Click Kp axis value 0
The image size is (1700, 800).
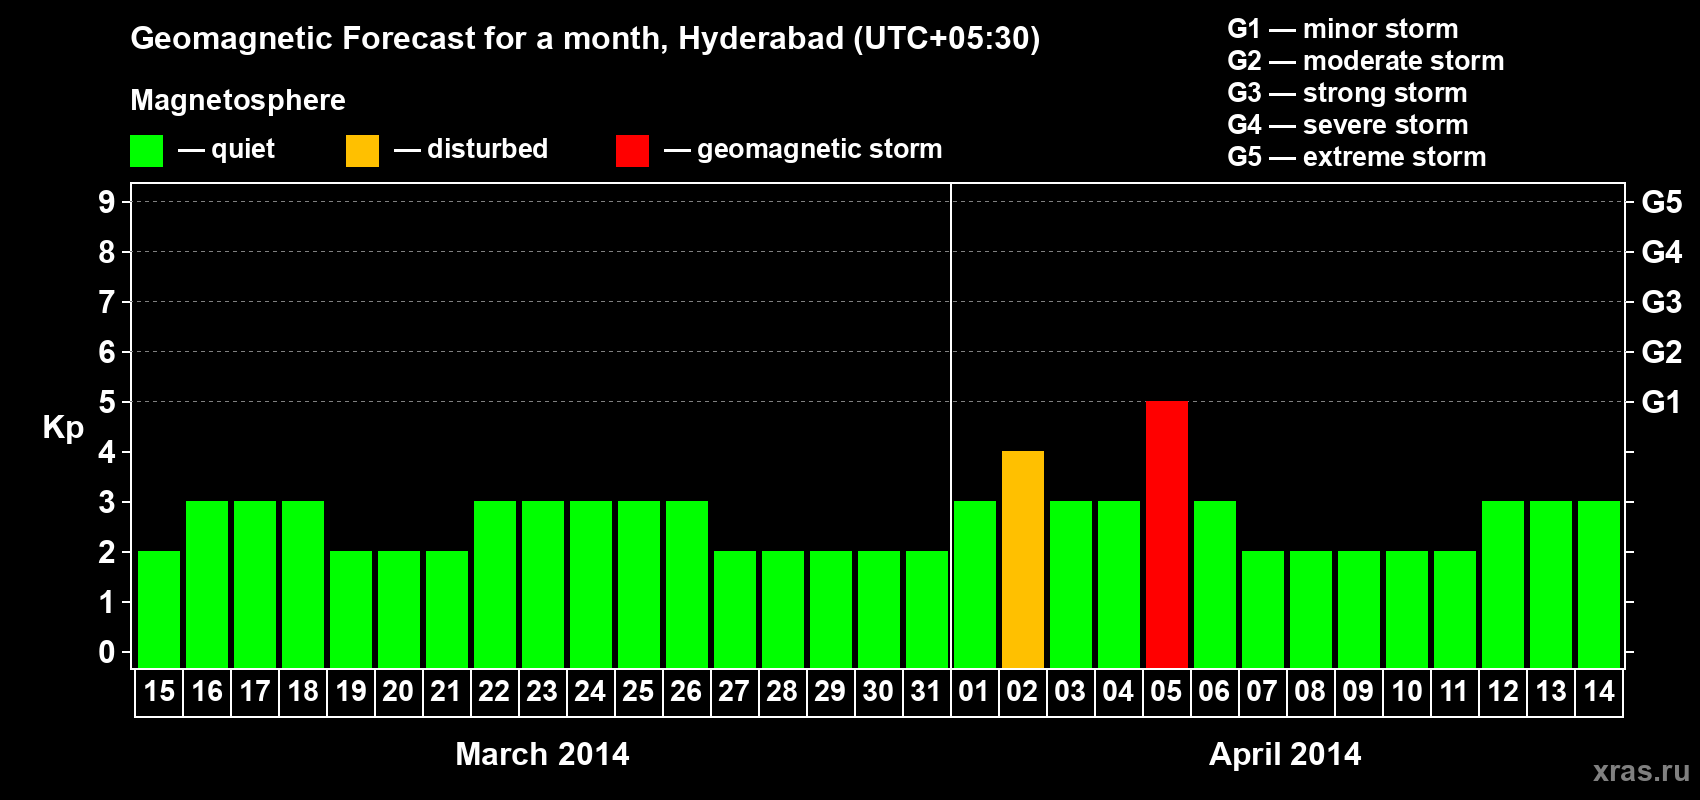[x=107, y=652]
